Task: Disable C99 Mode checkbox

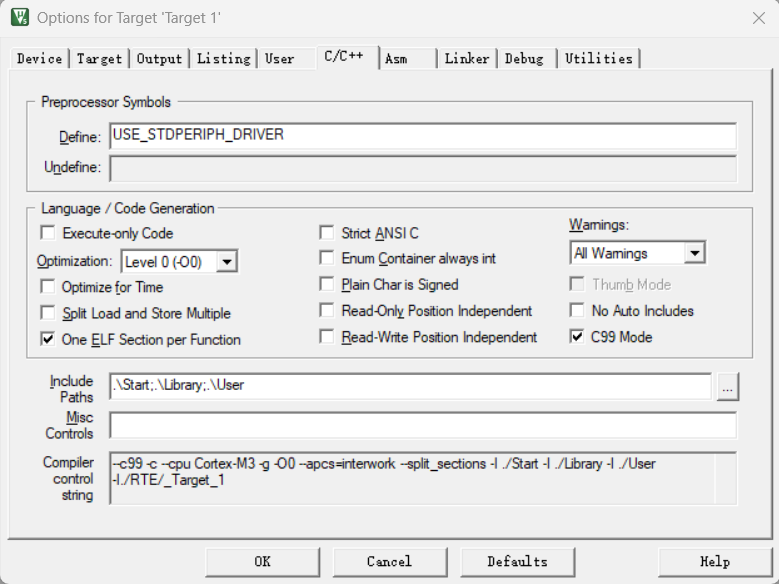Action: pyautogui.click(x=577, y=337)
